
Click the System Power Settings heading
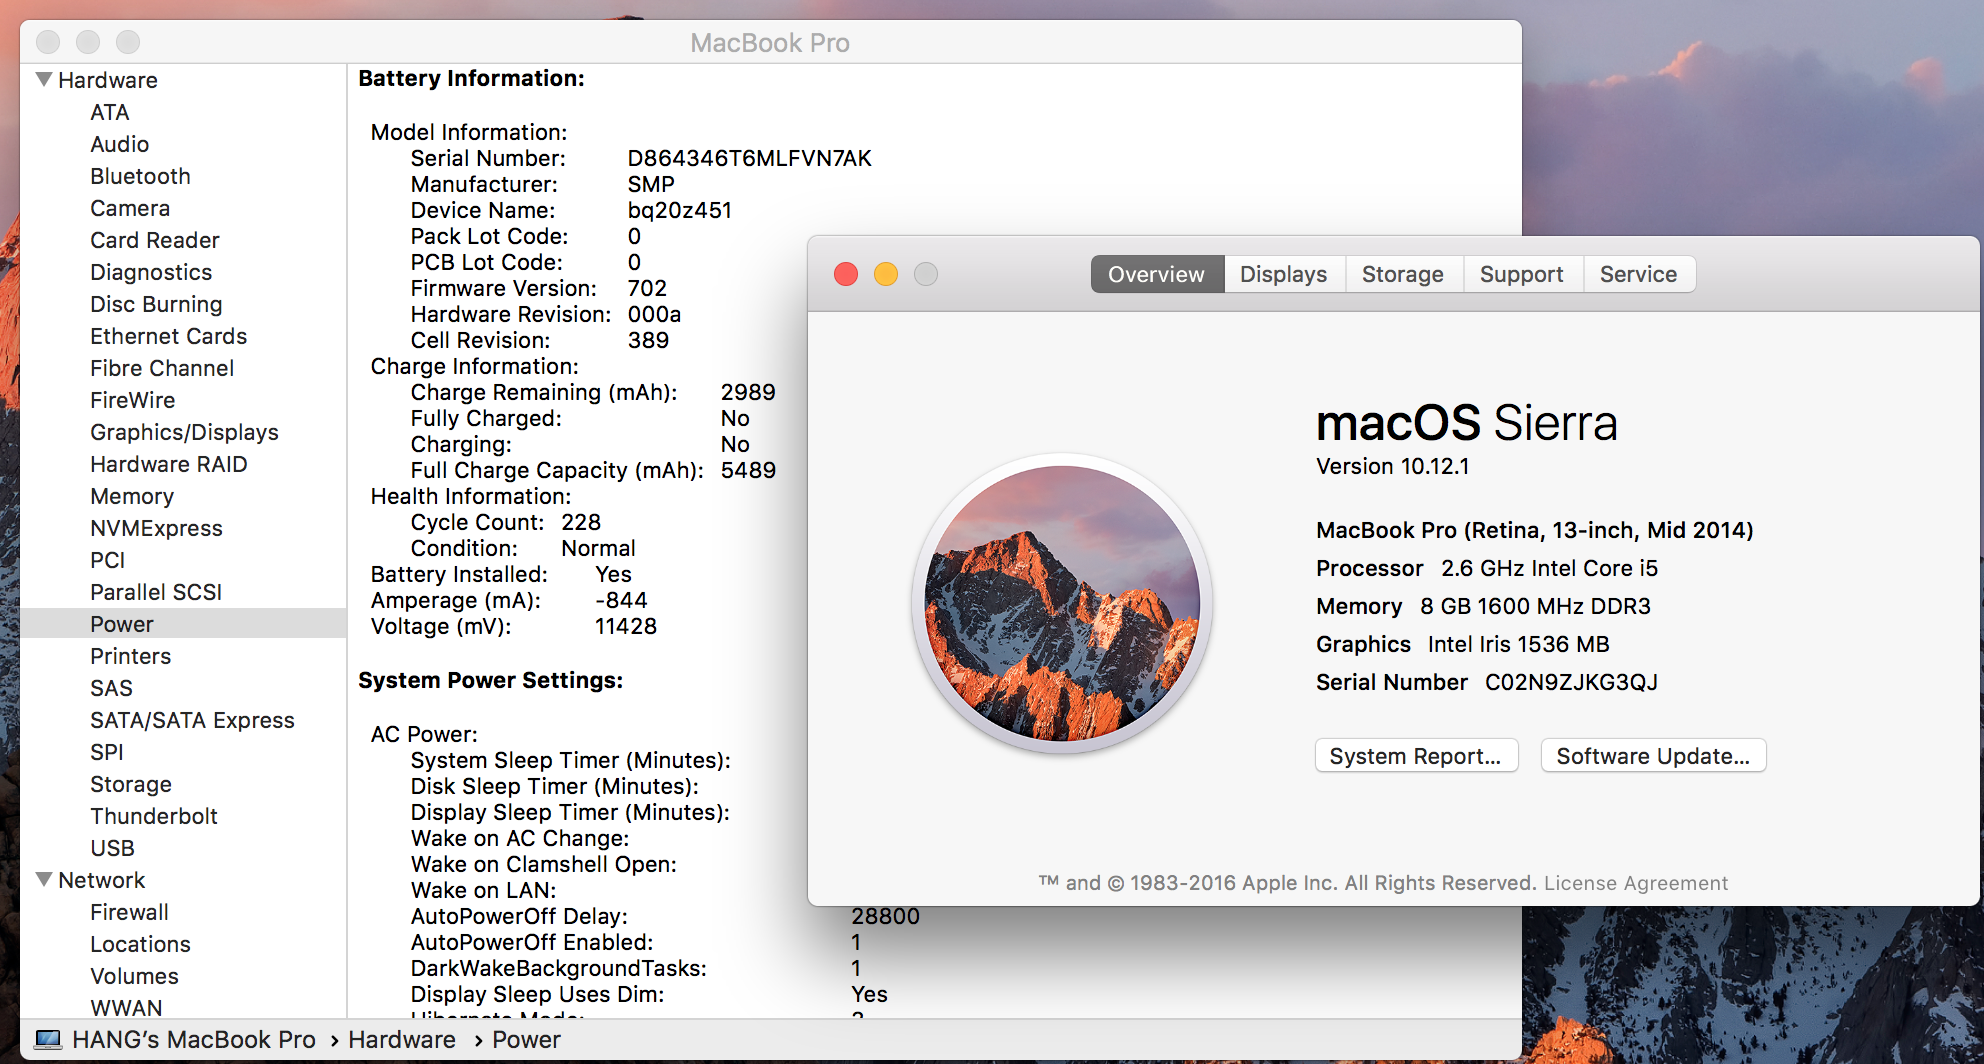tap(490, 680)
